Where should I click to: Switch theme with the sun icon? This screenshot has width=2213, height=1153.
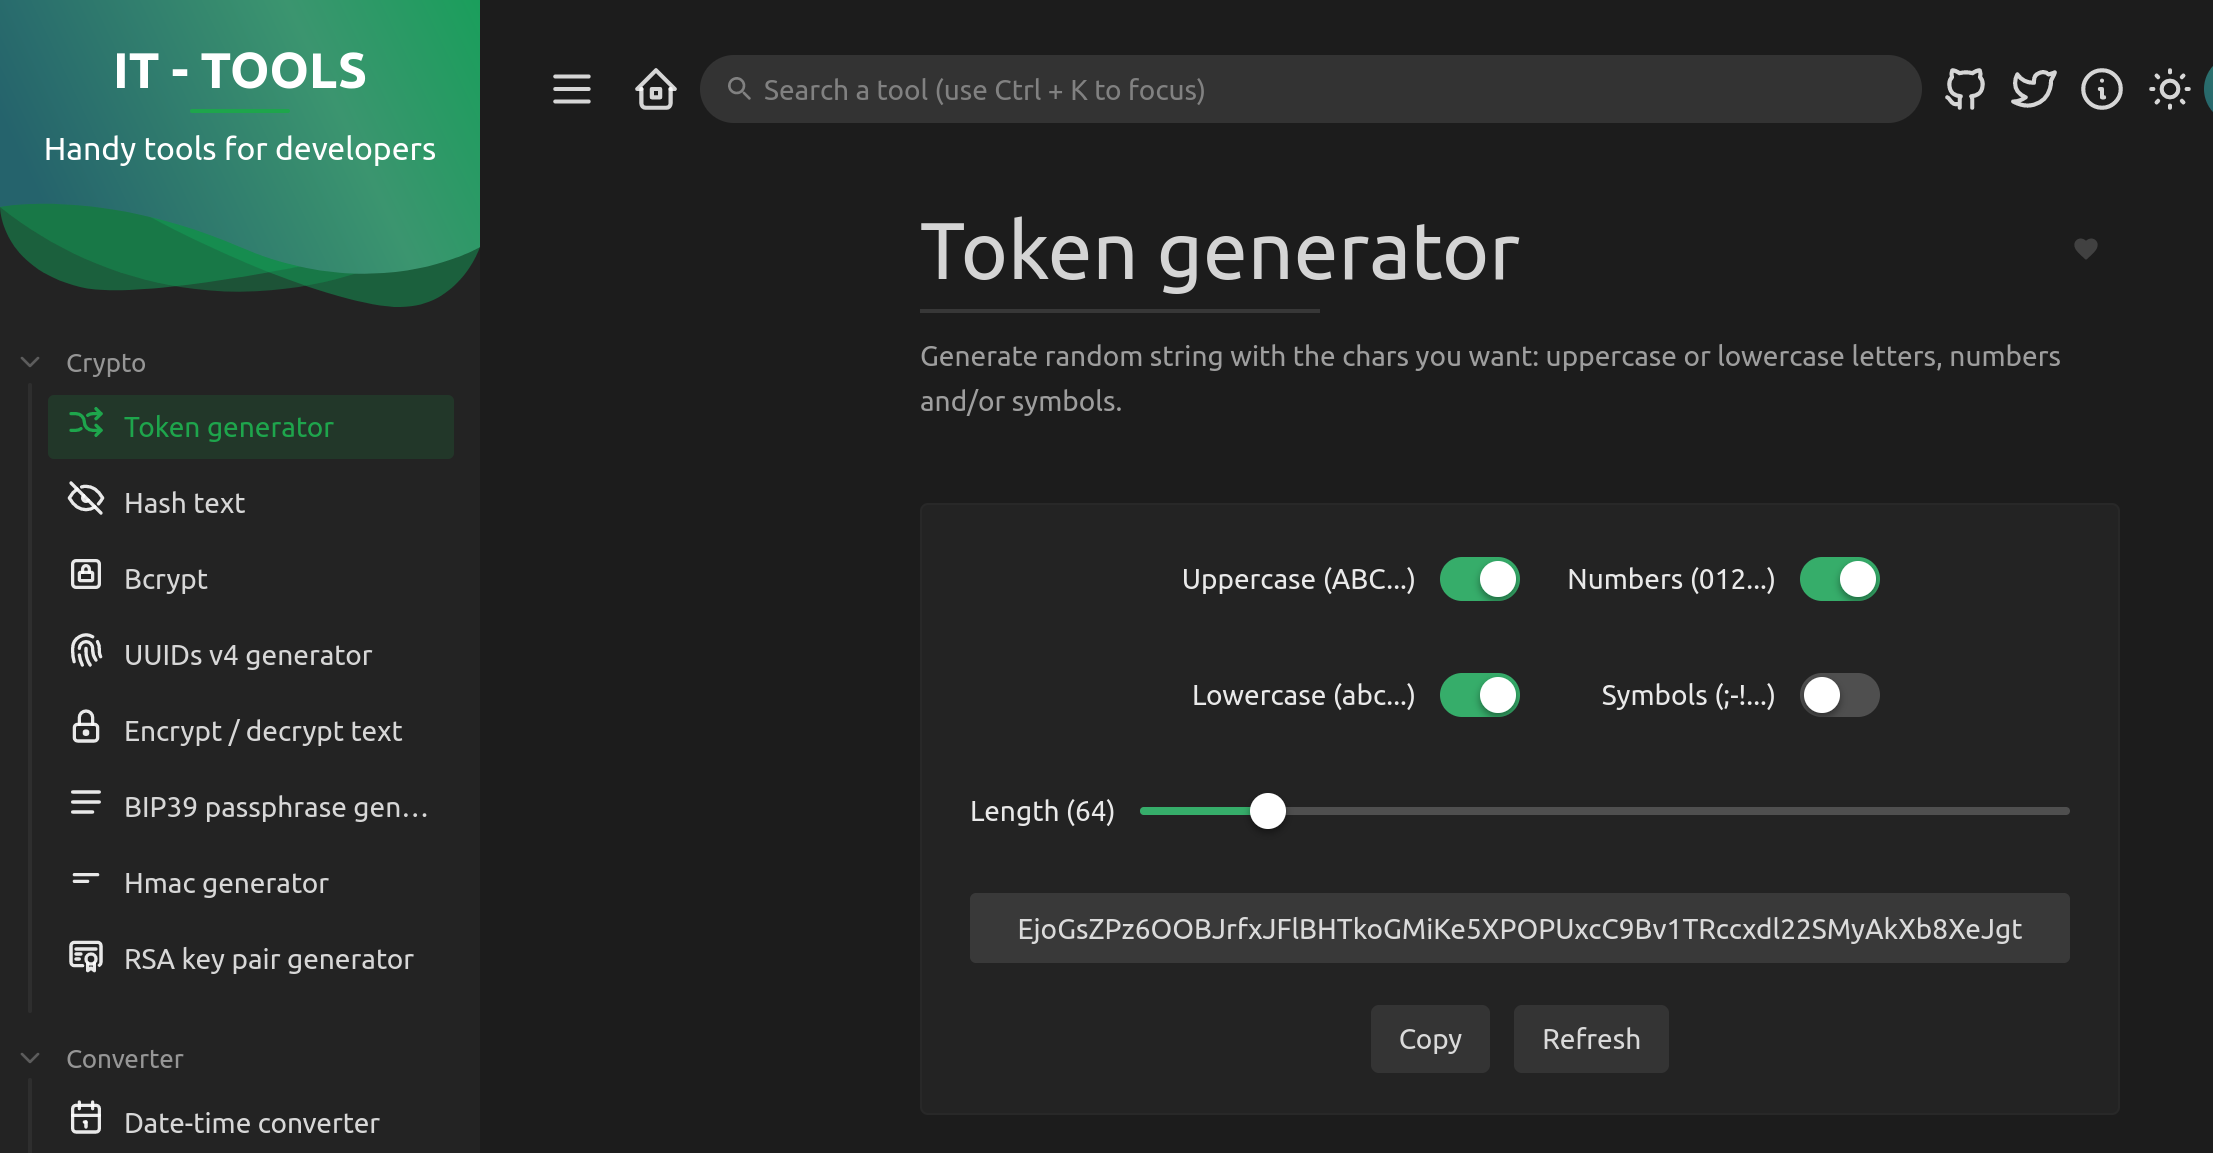pos(2169,89)
